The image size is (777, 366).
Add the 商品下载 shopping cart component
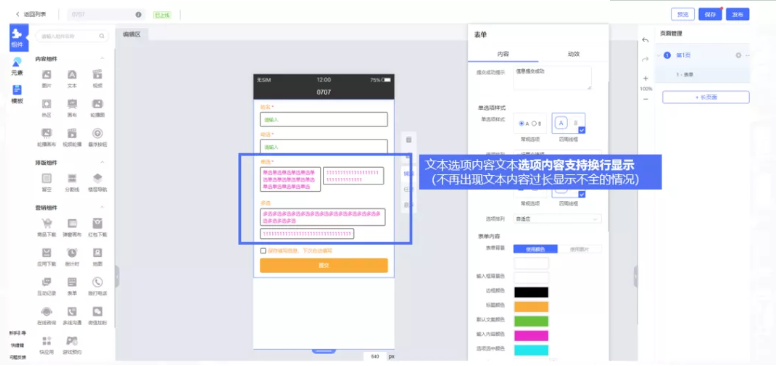click(x=46, y=227)
